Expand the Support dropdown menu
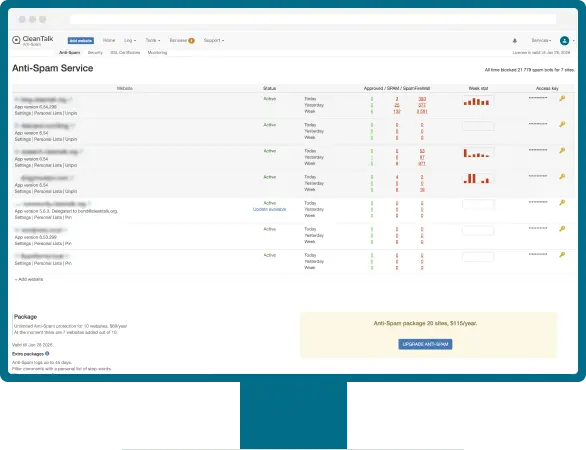 pyautogui.click(x=214, y=40)
